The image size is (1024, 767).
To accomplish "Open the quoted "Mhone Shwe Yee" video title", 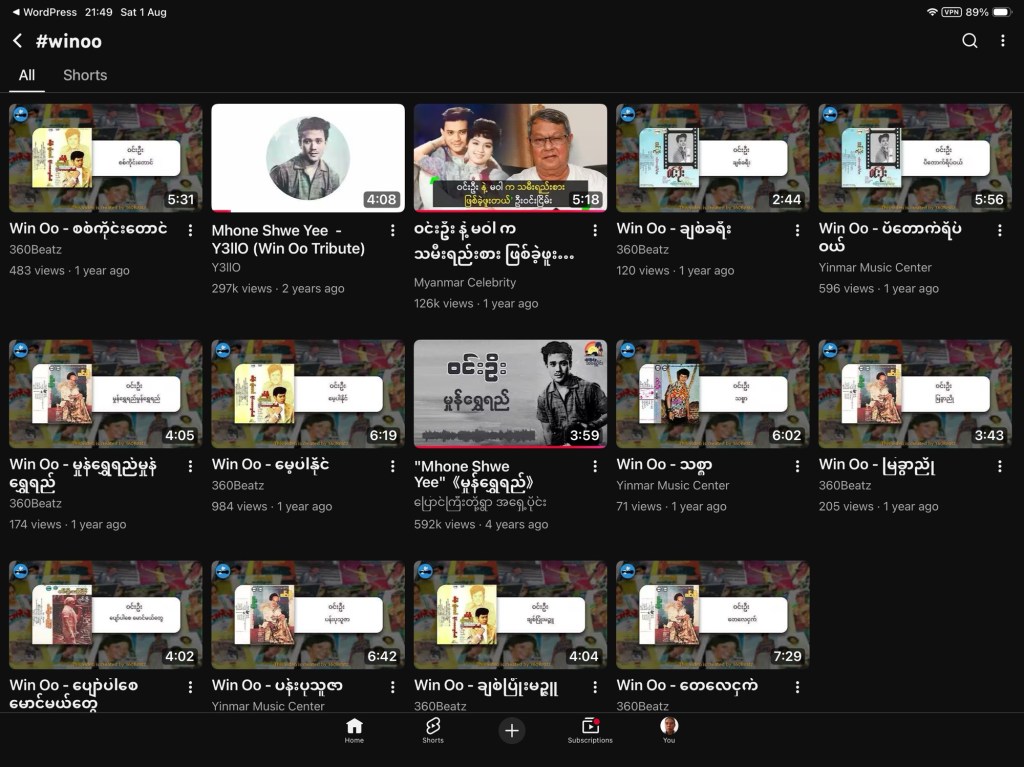I will coord(473,474).
